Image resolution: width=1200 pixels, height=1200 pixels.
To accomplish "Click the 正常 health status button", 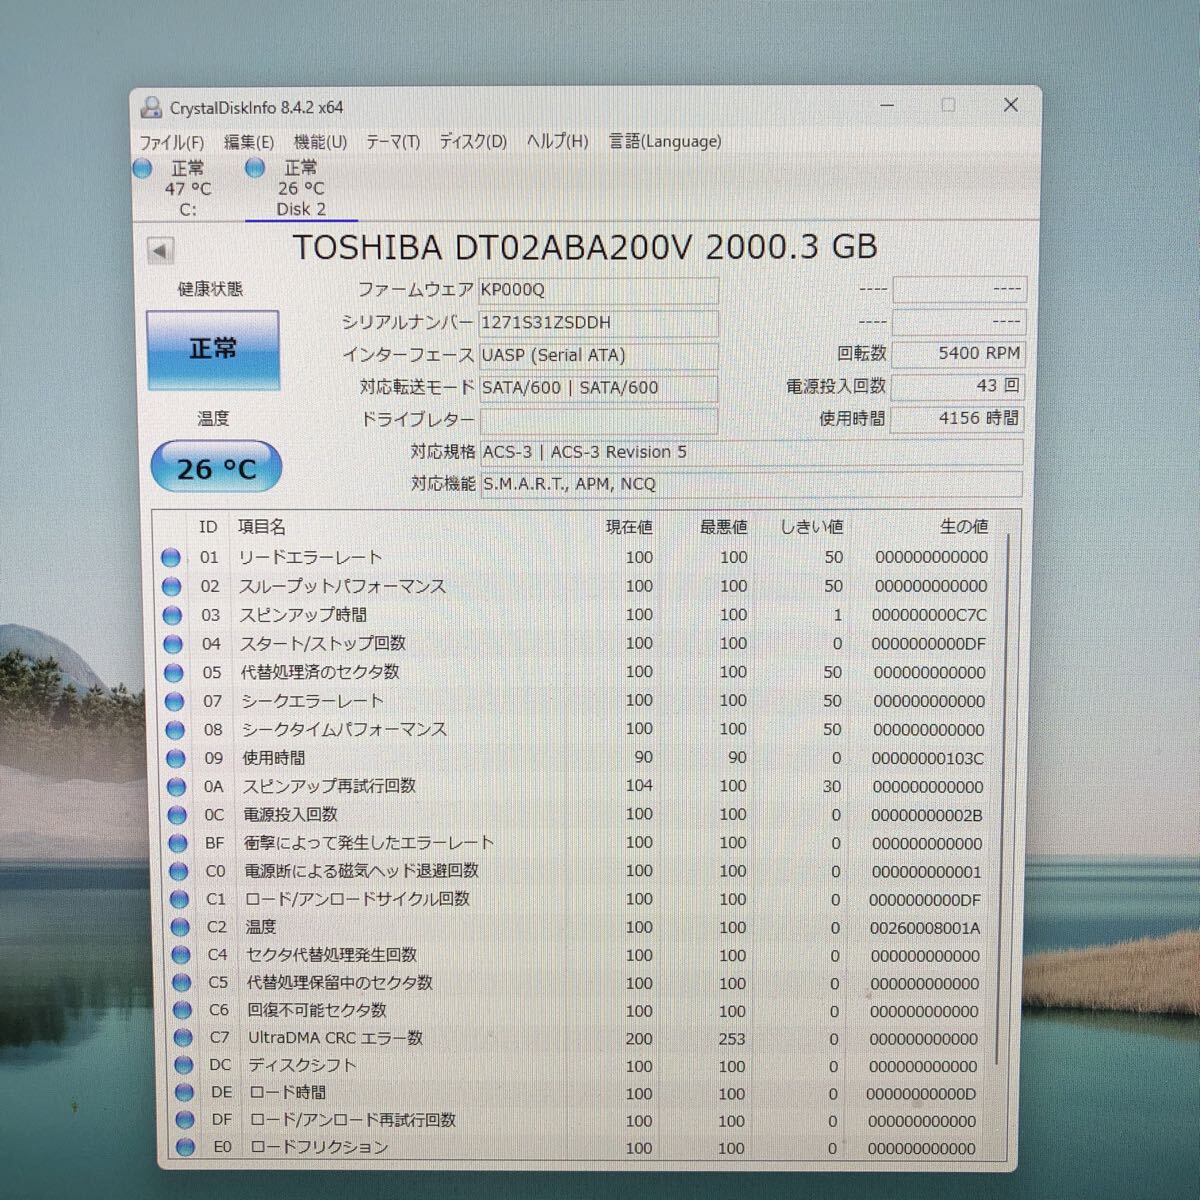I will pos(213,349).
